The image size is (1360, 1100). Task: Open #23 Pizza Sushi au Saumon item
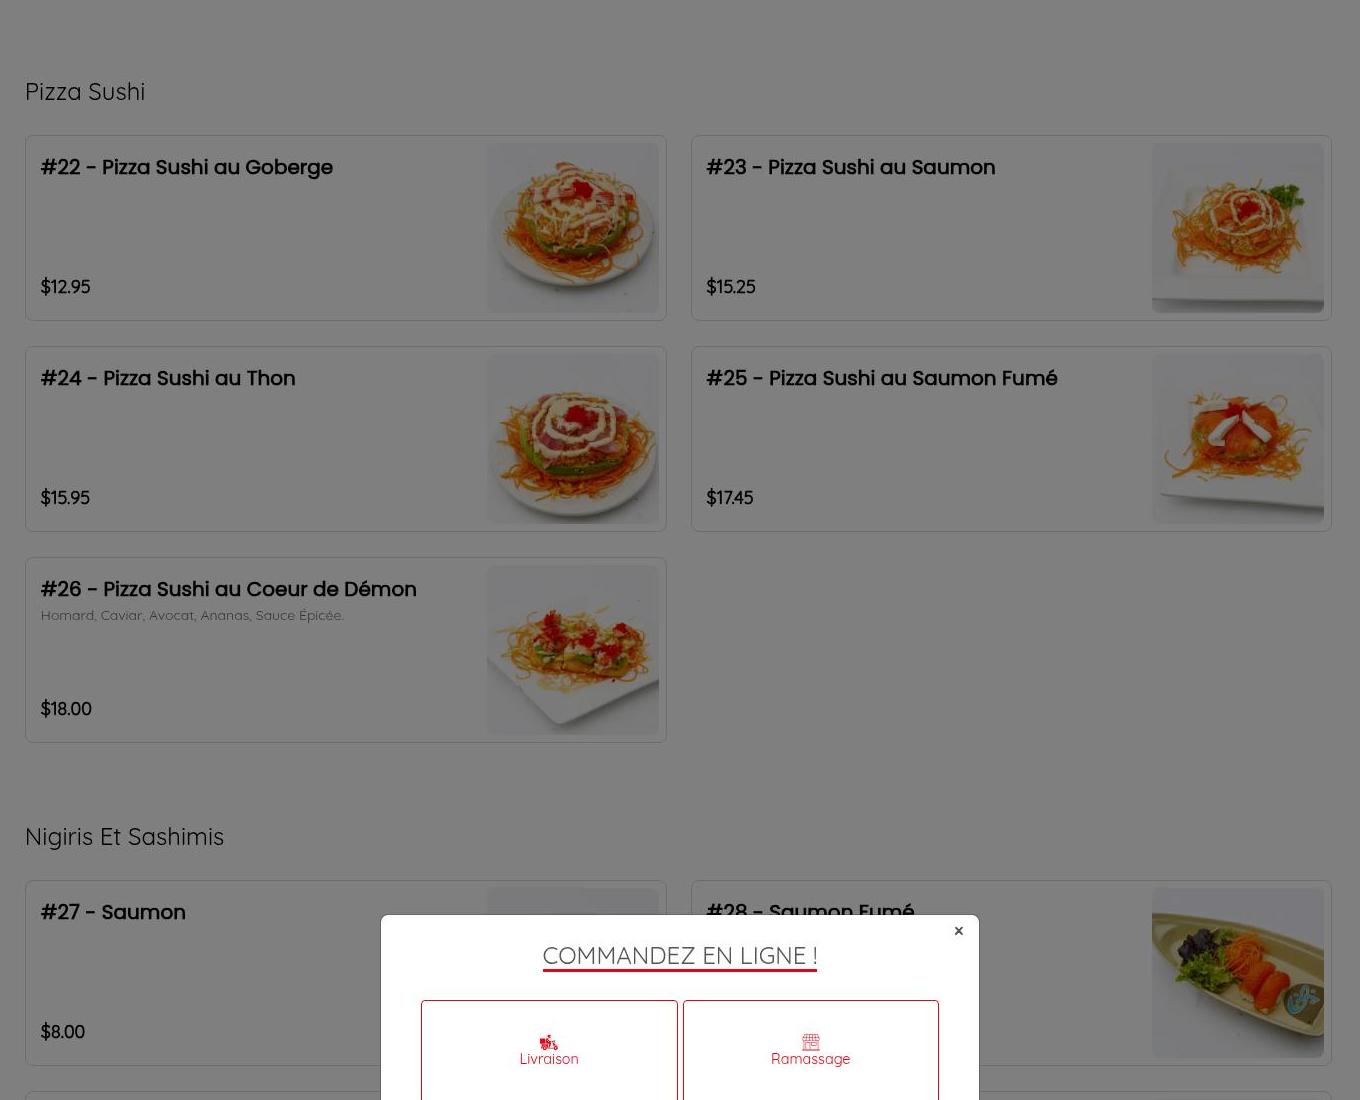(x=1011, y=228)
